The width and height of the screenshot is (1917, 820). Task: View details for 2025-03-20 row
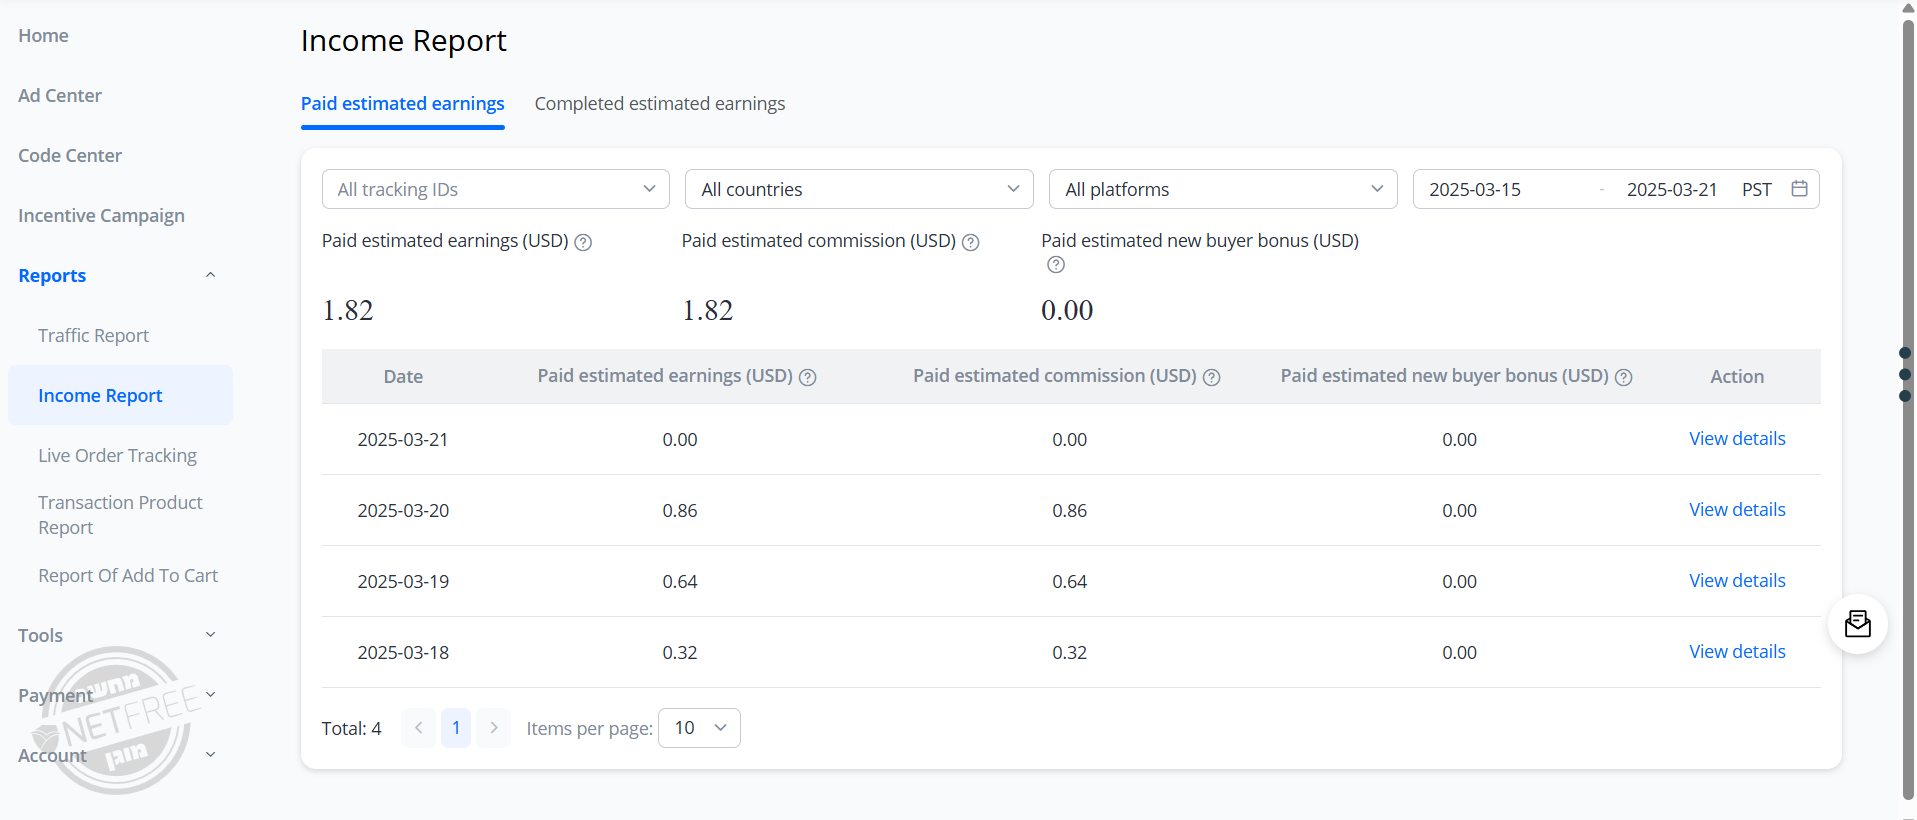point(1737,510)
